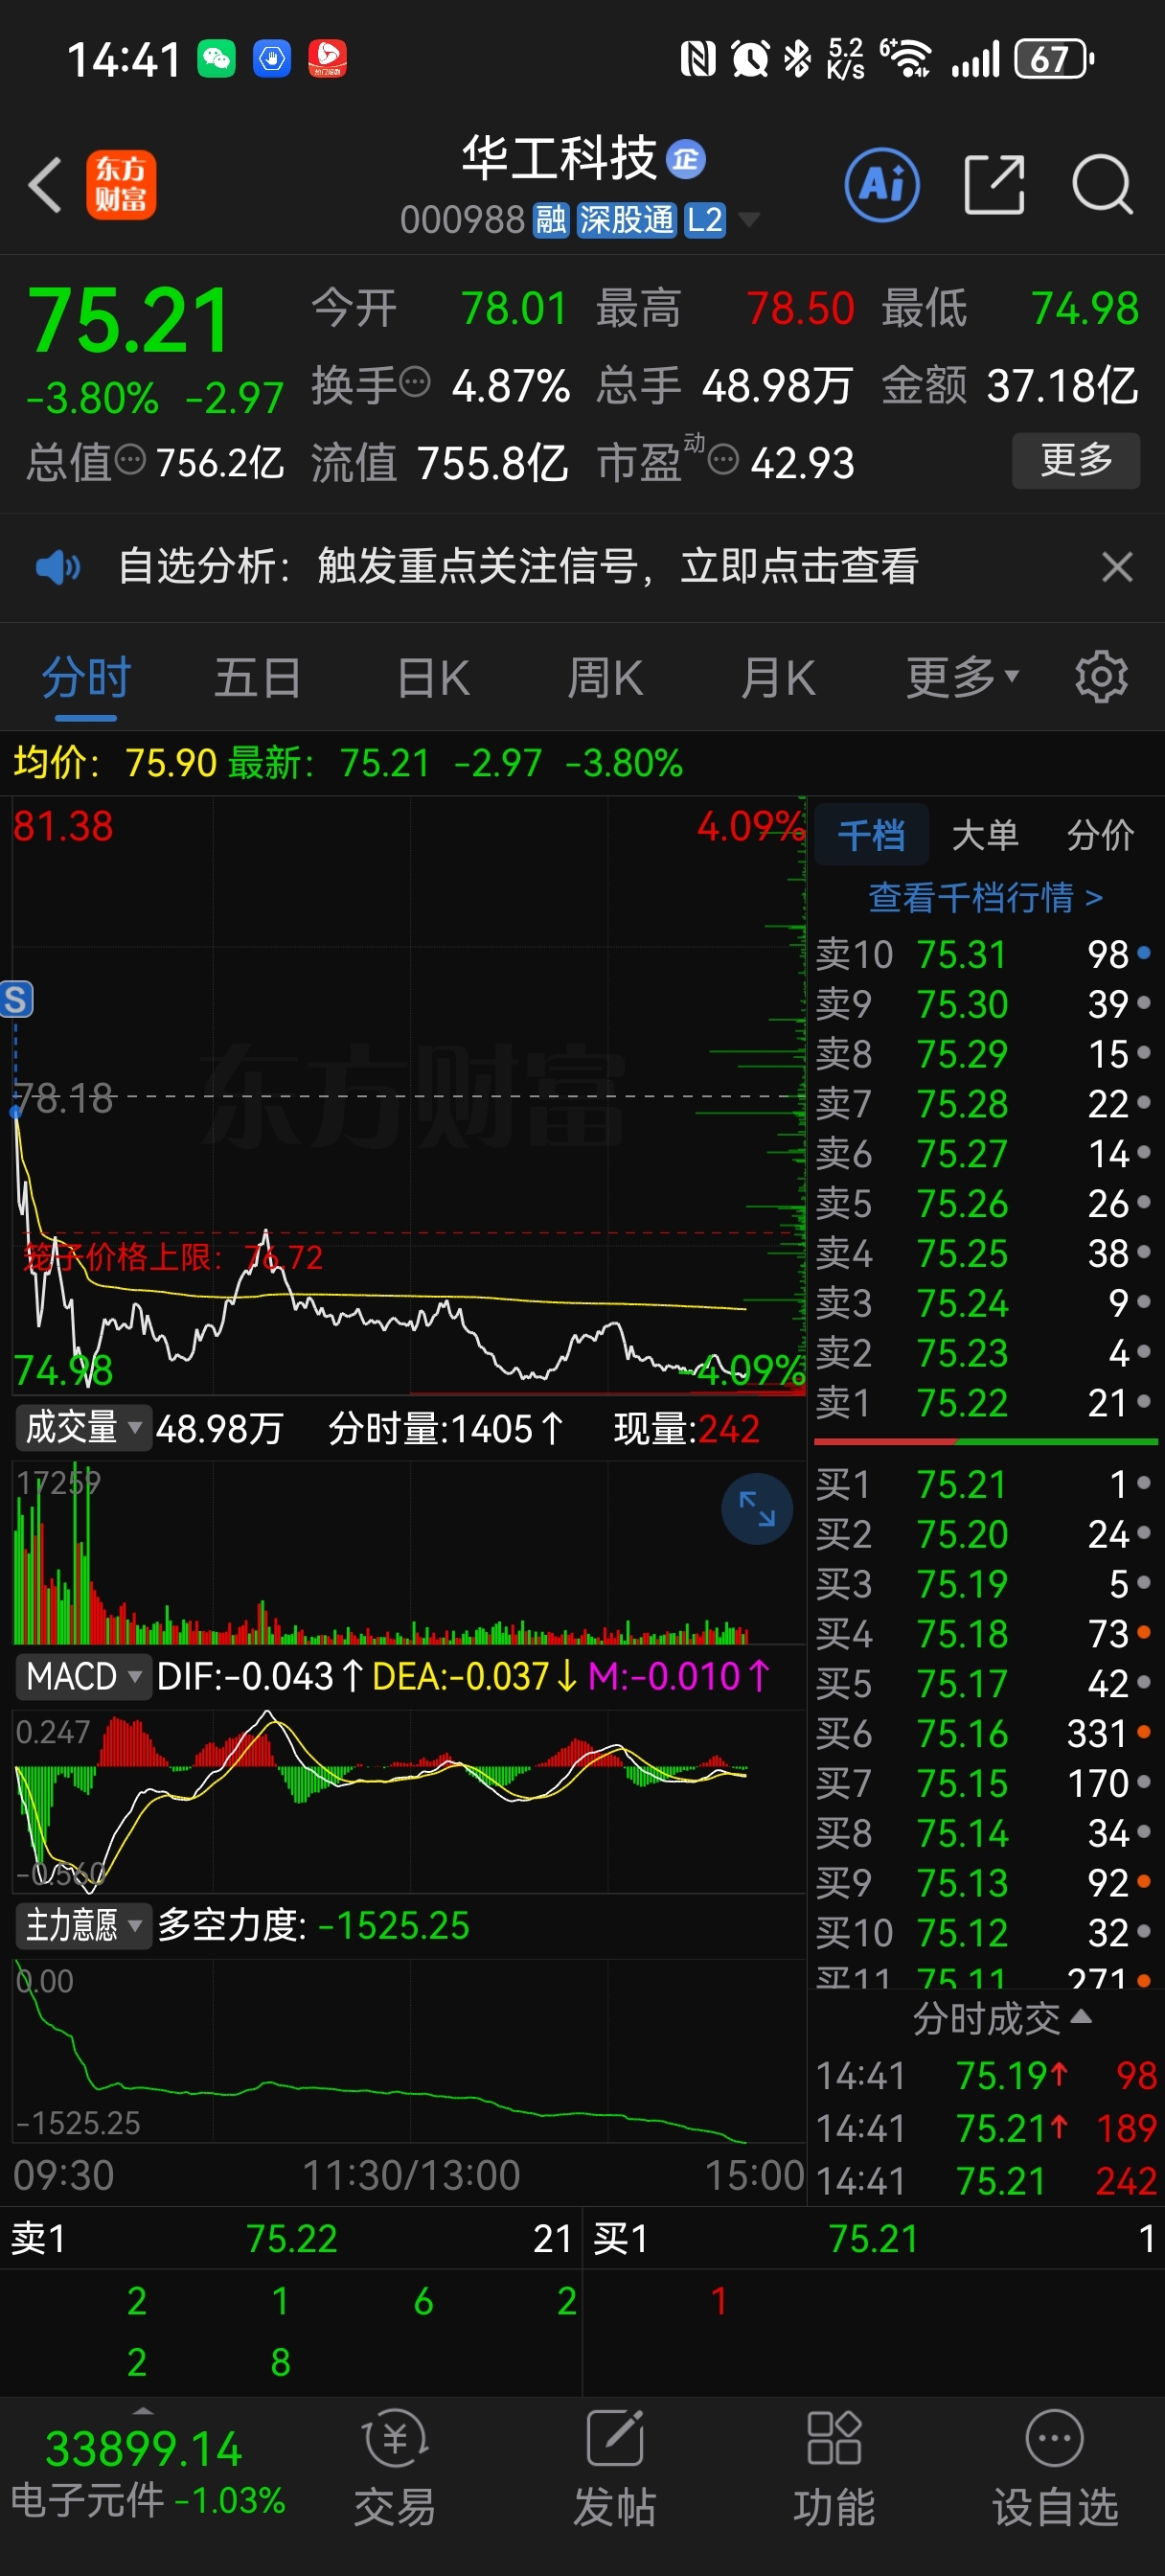Tap the share icon
Image resolution: width=1165 pixels, height=2576 pixels.
994,185
